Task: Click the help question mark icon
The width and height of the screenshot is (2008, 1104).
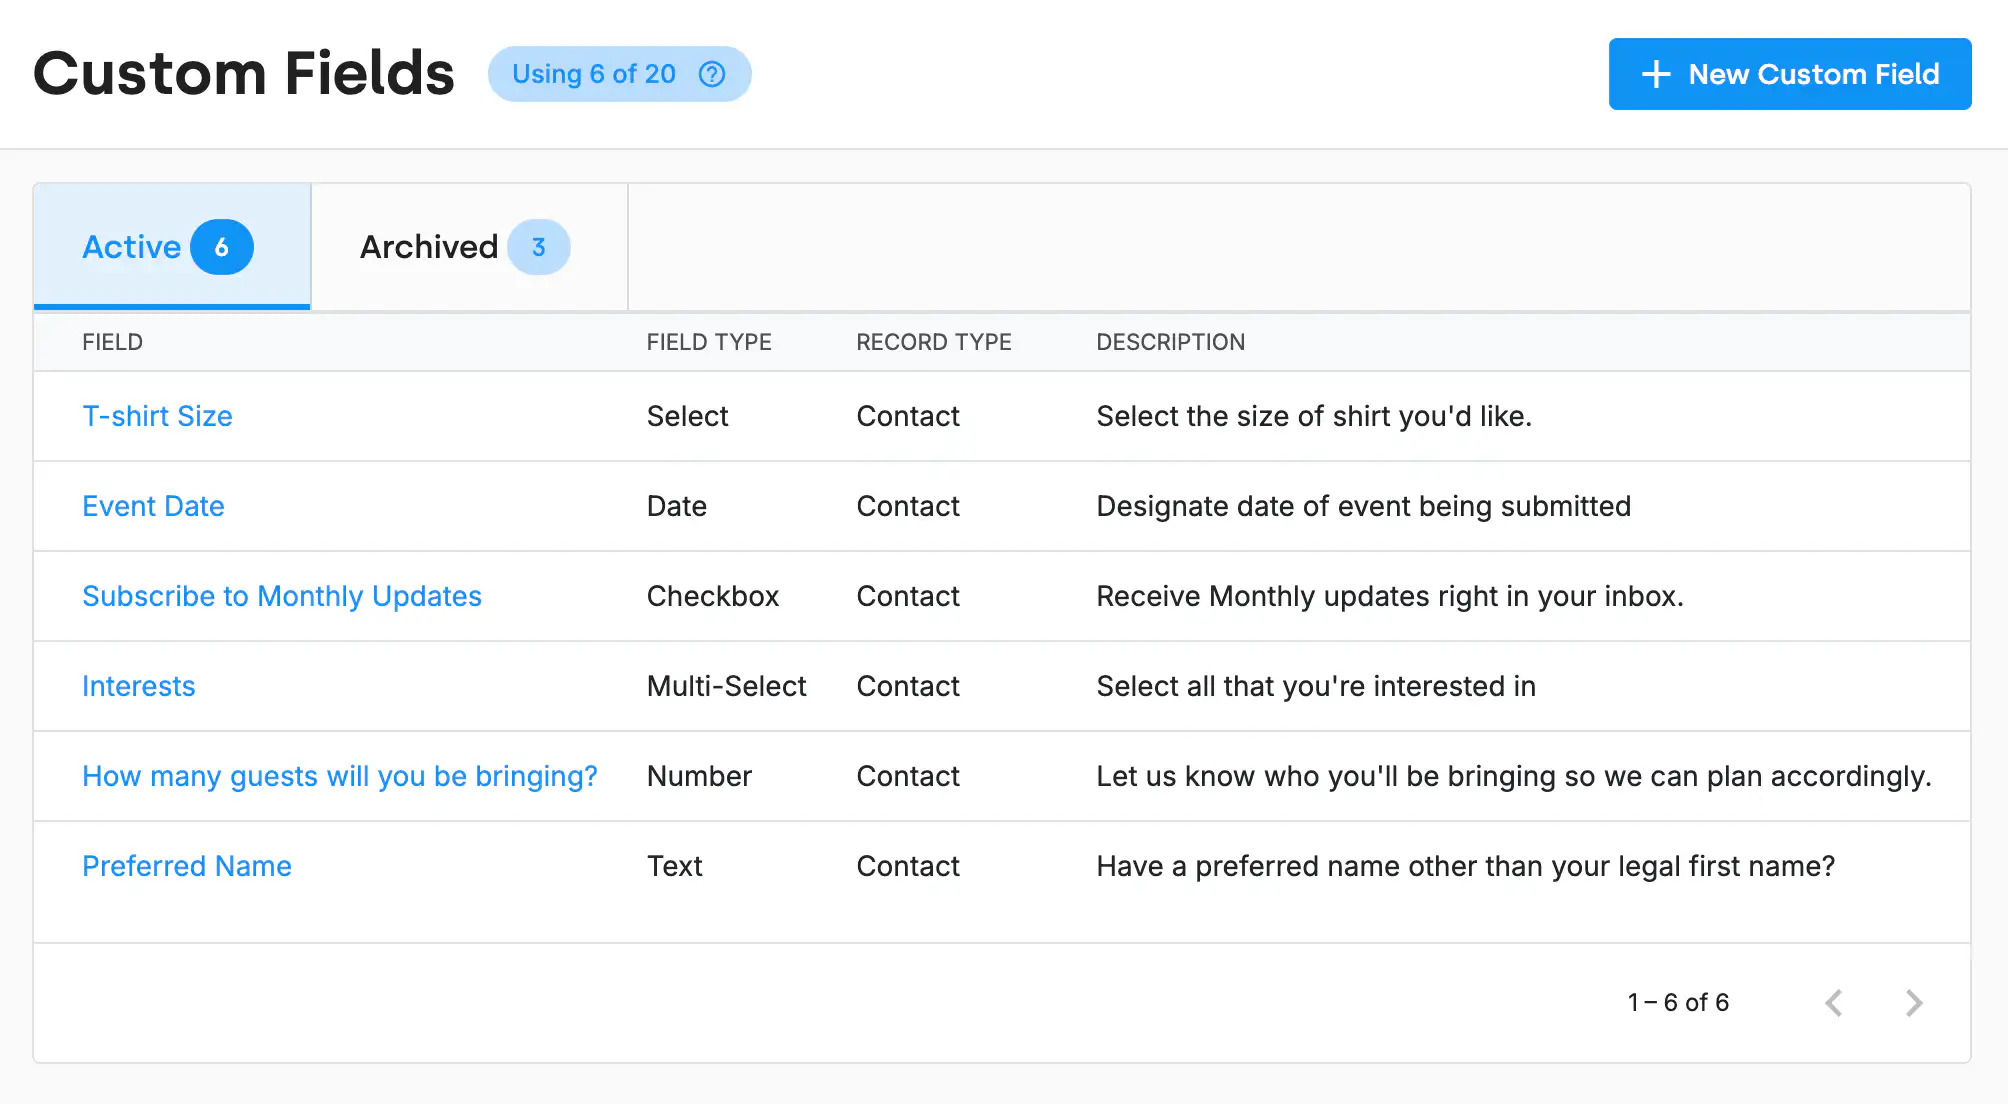Action: click(712, 74)
